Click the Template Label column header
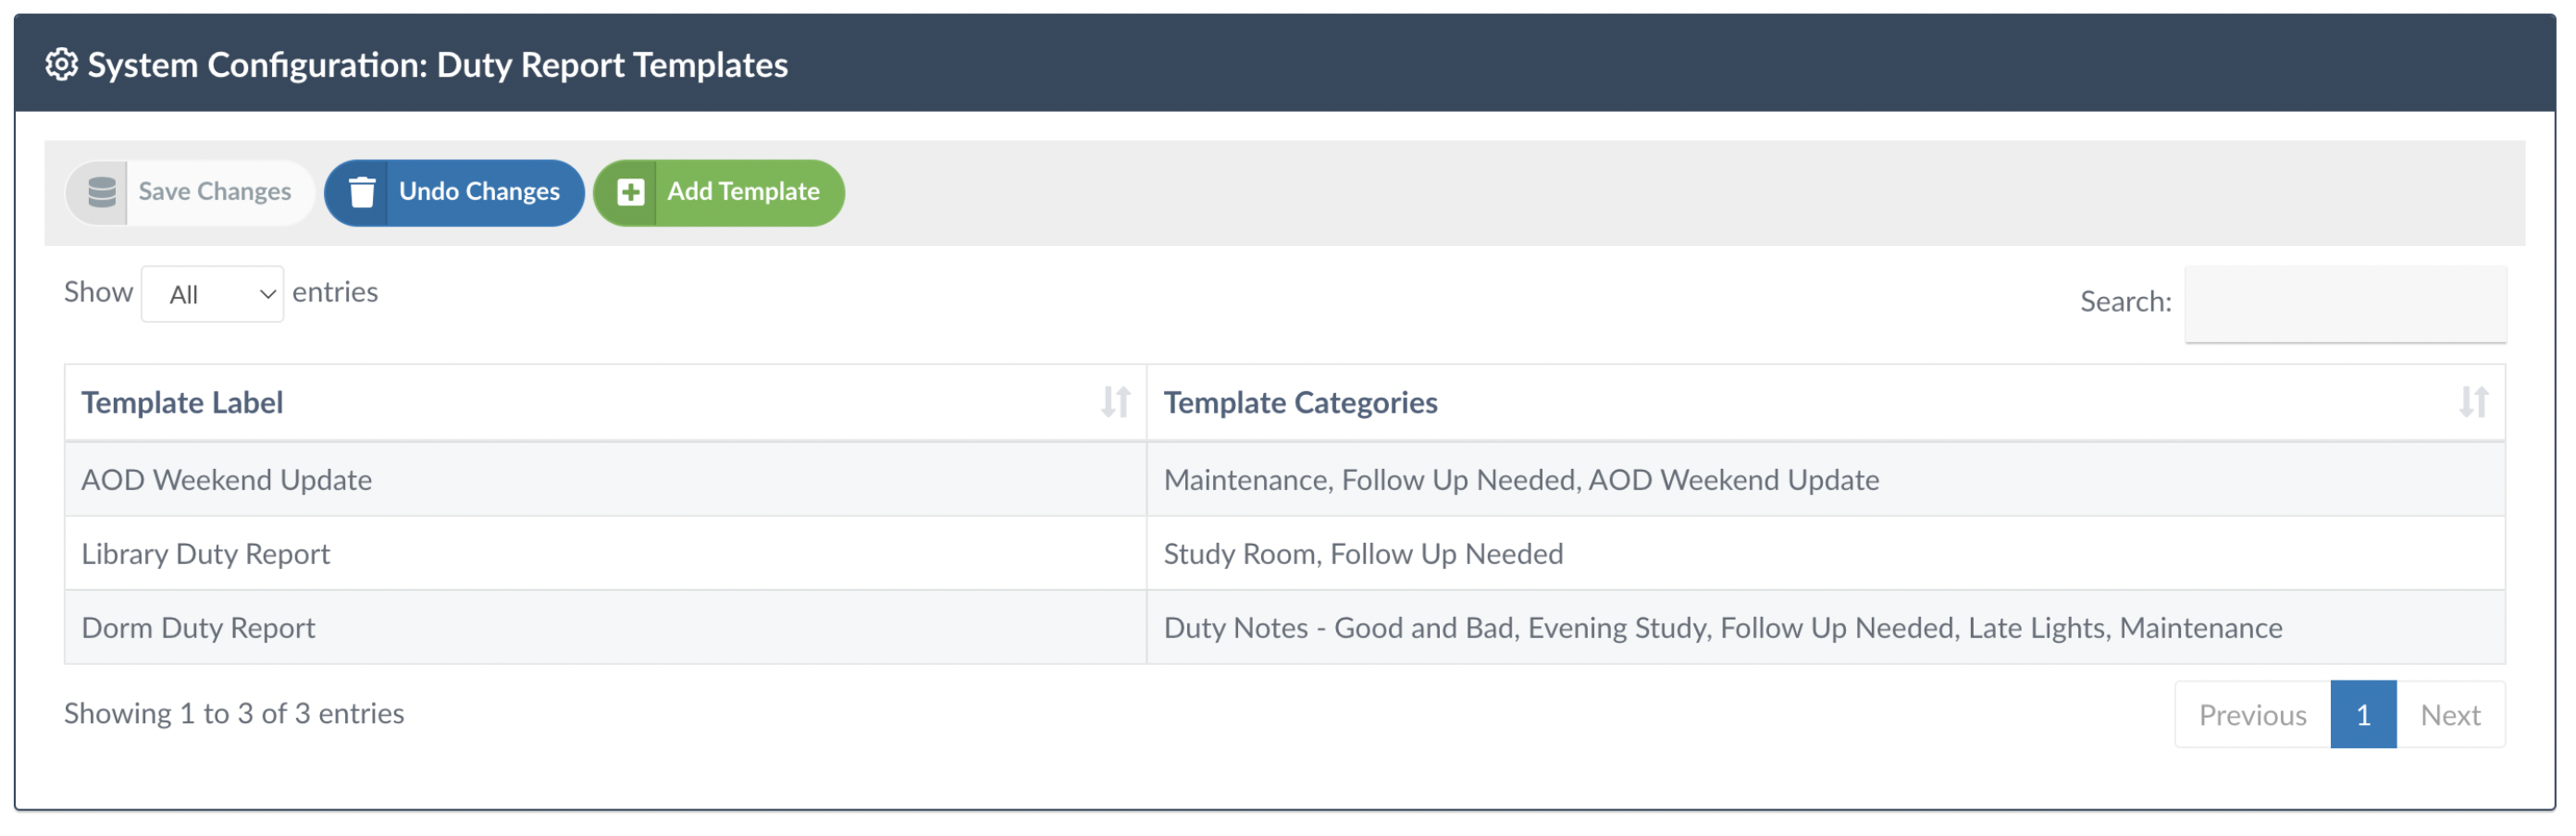 (182, 402)
